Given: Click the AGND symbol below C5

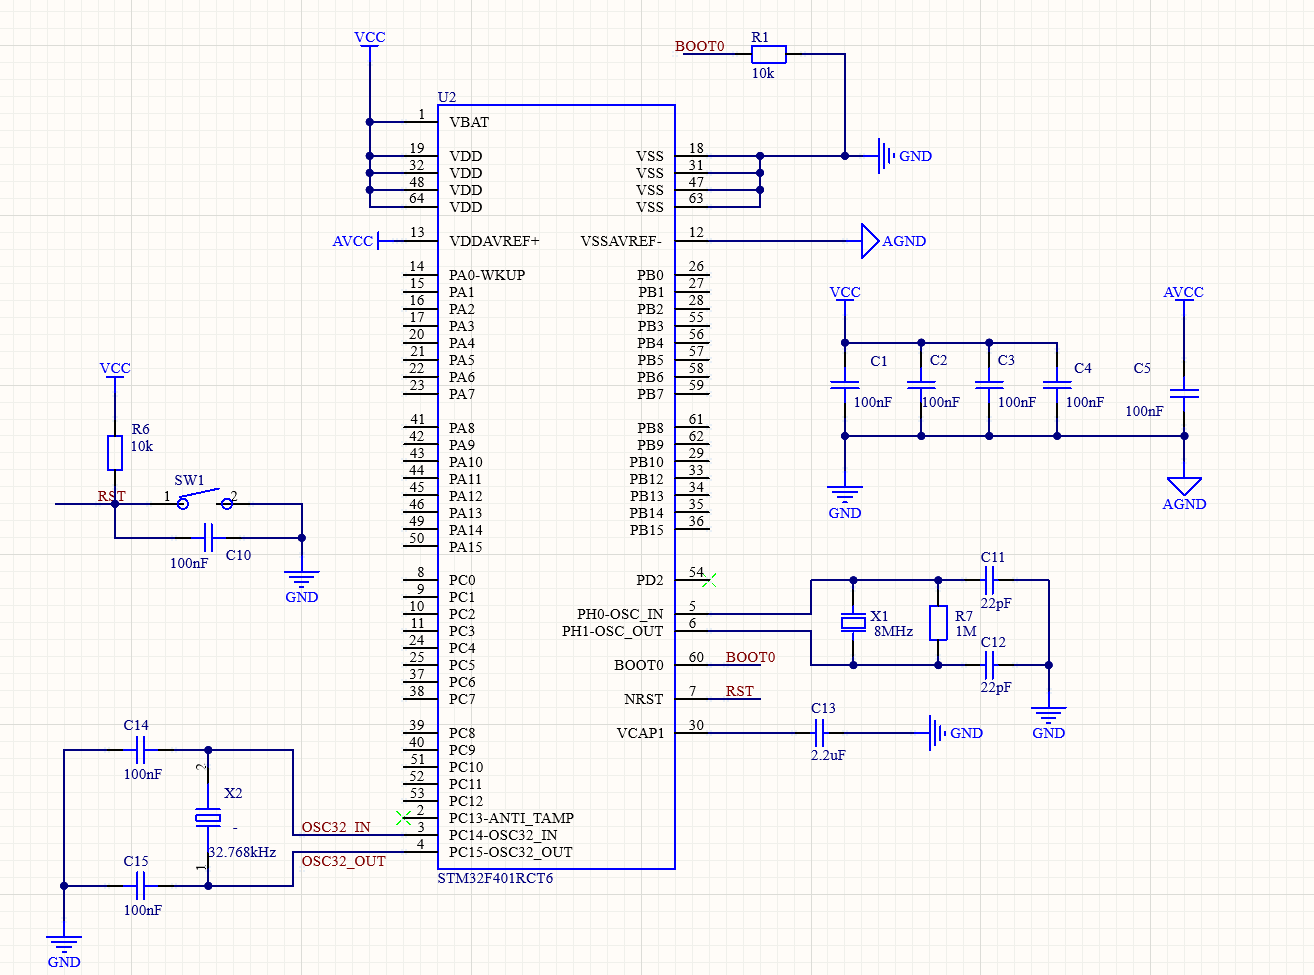Looking at the screenshot, I should (1184, 487).
